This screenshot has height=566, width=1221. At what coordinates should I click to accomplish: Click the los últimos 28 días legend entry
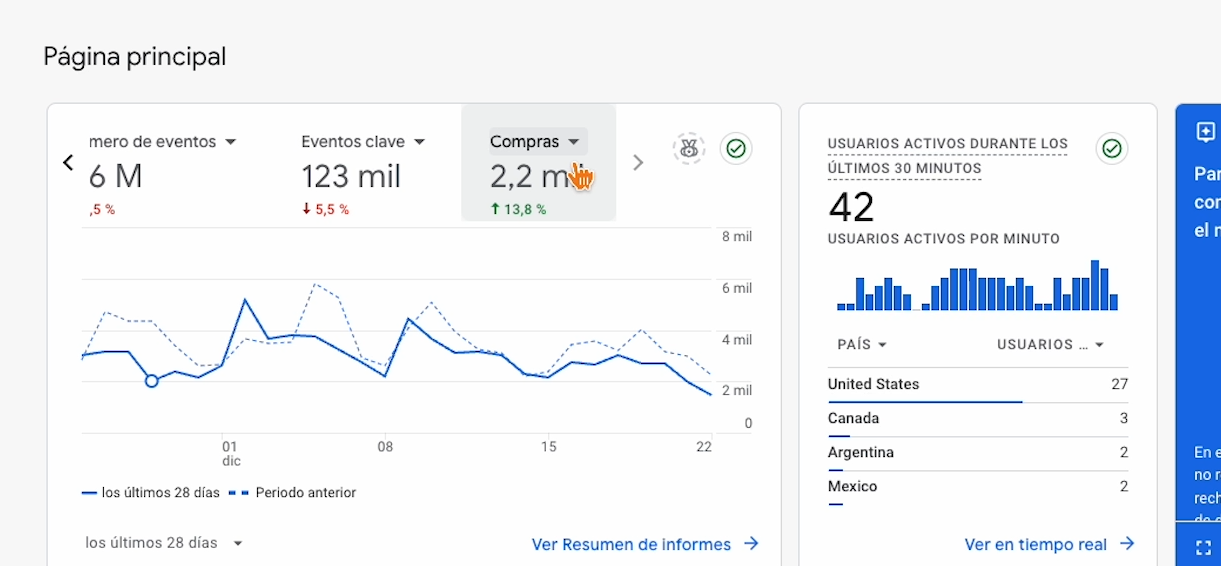pyautogui.click(x=150, y=493)
